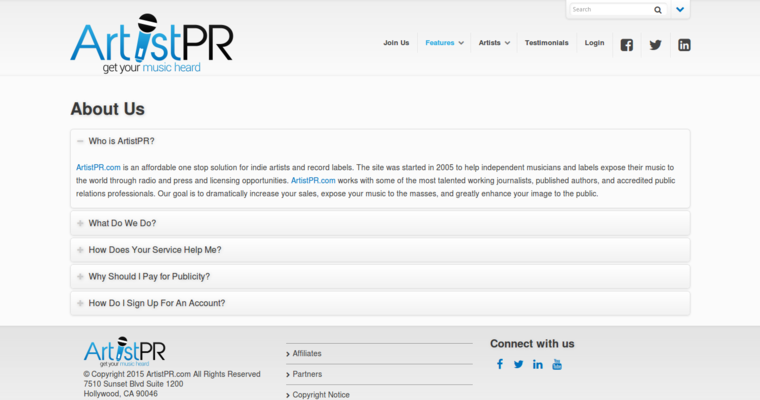
Task: Open the footer Facebook icon under Connect with us
Action: click(x=500, y=364)
